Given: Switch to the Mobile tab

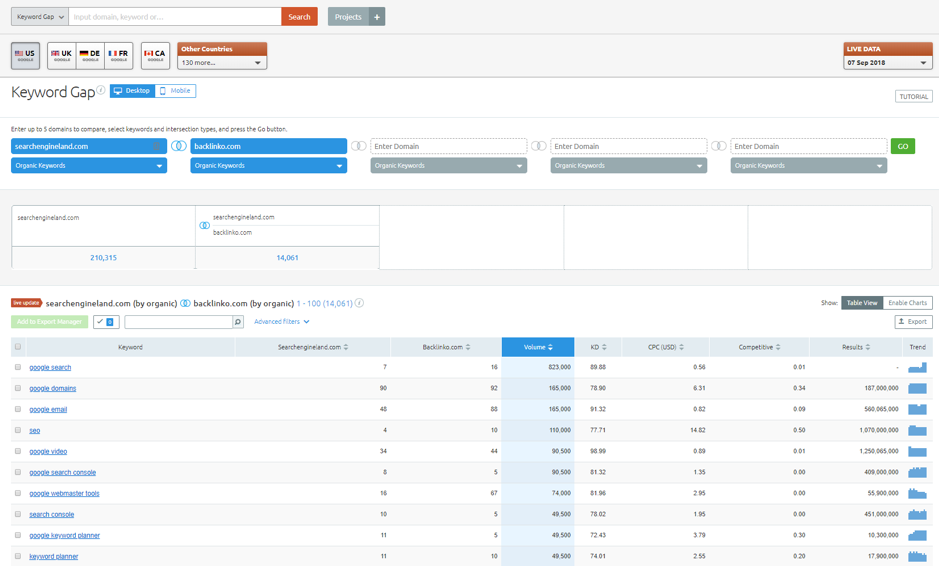Looking at the screenshot, I should pos(175,90).
